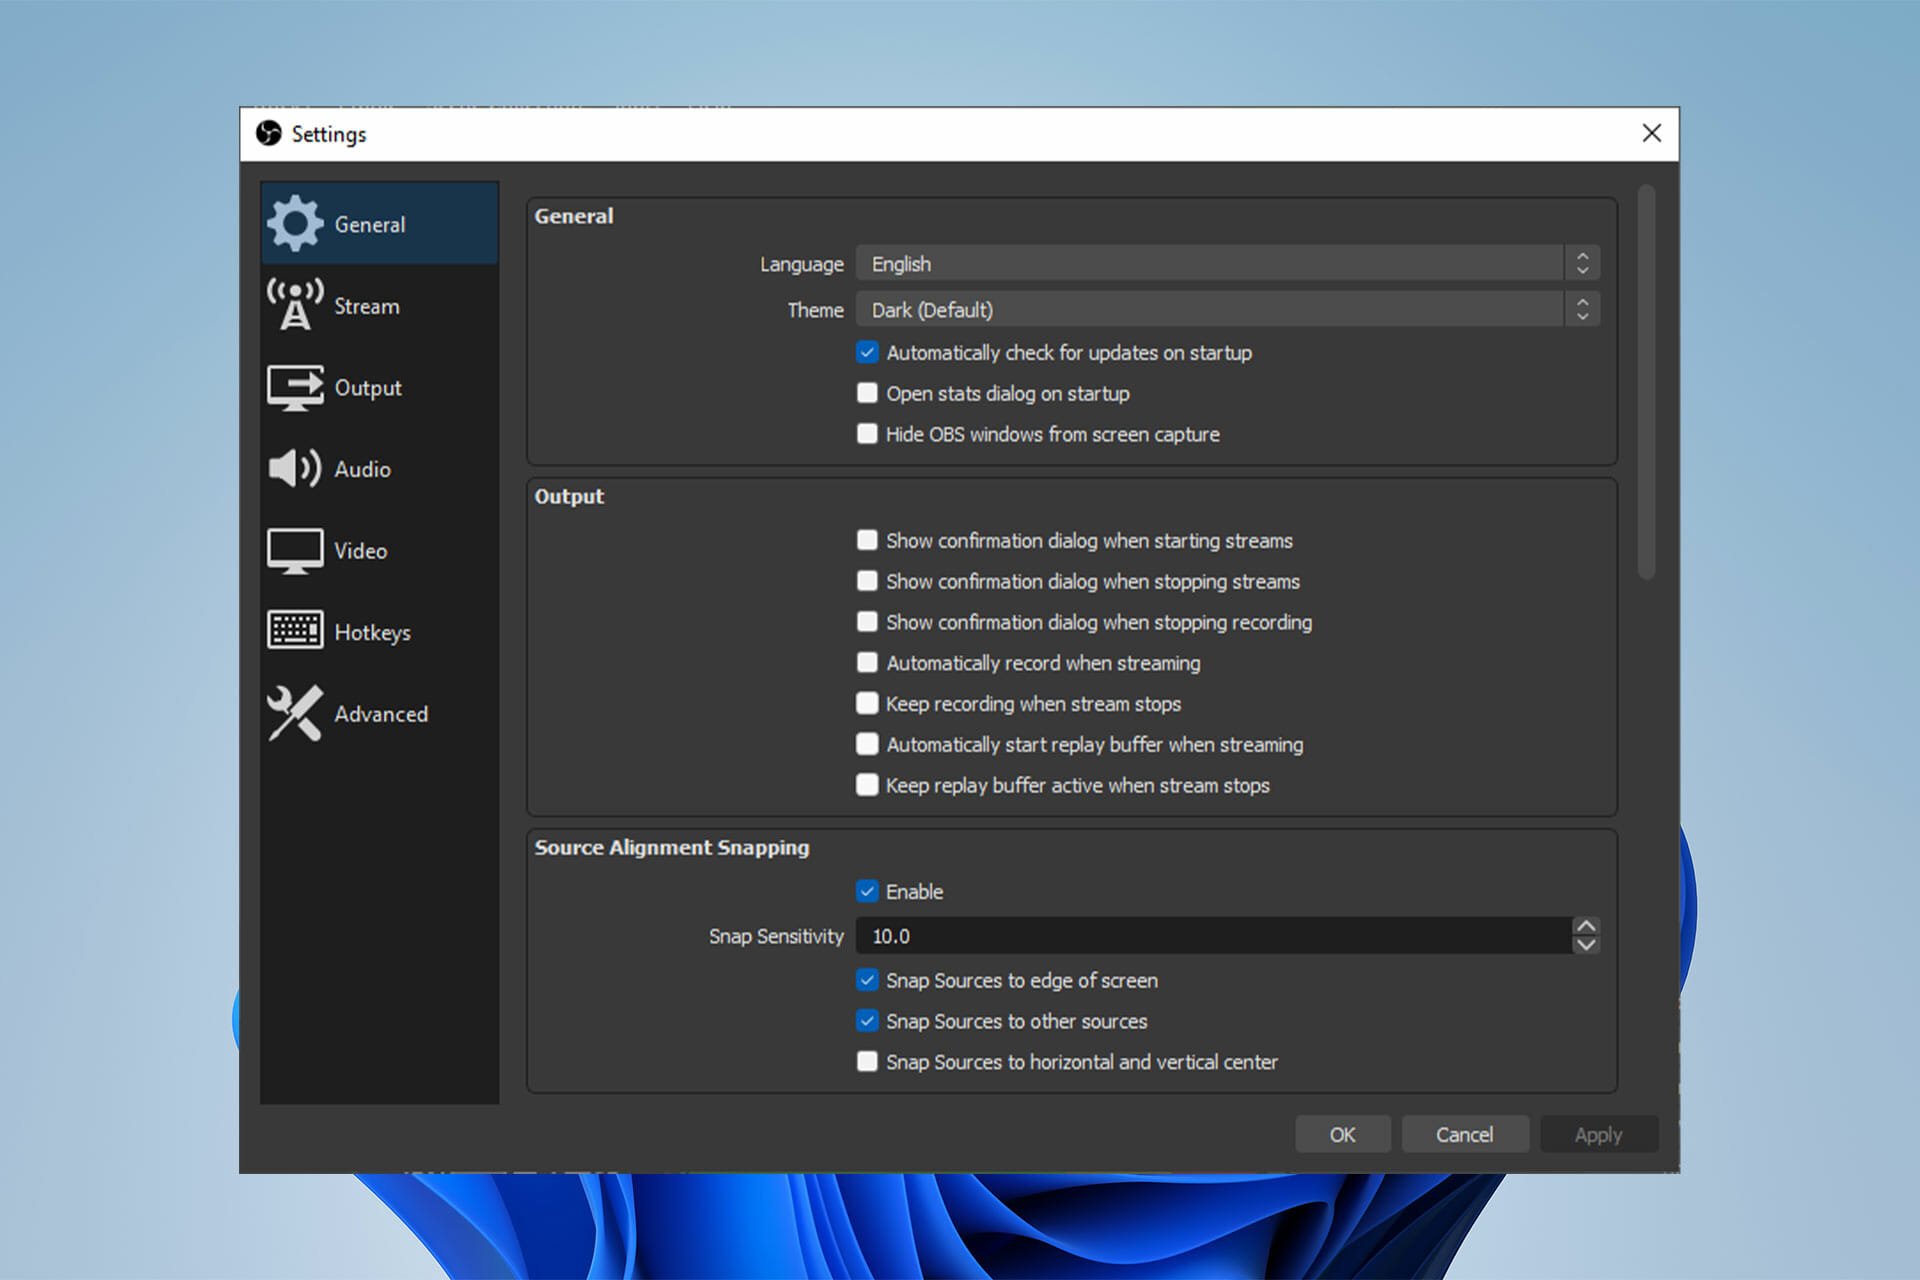Enable confirmation dialog when starting streams
Viewport: 1920px width, 1280px height.
867,540
